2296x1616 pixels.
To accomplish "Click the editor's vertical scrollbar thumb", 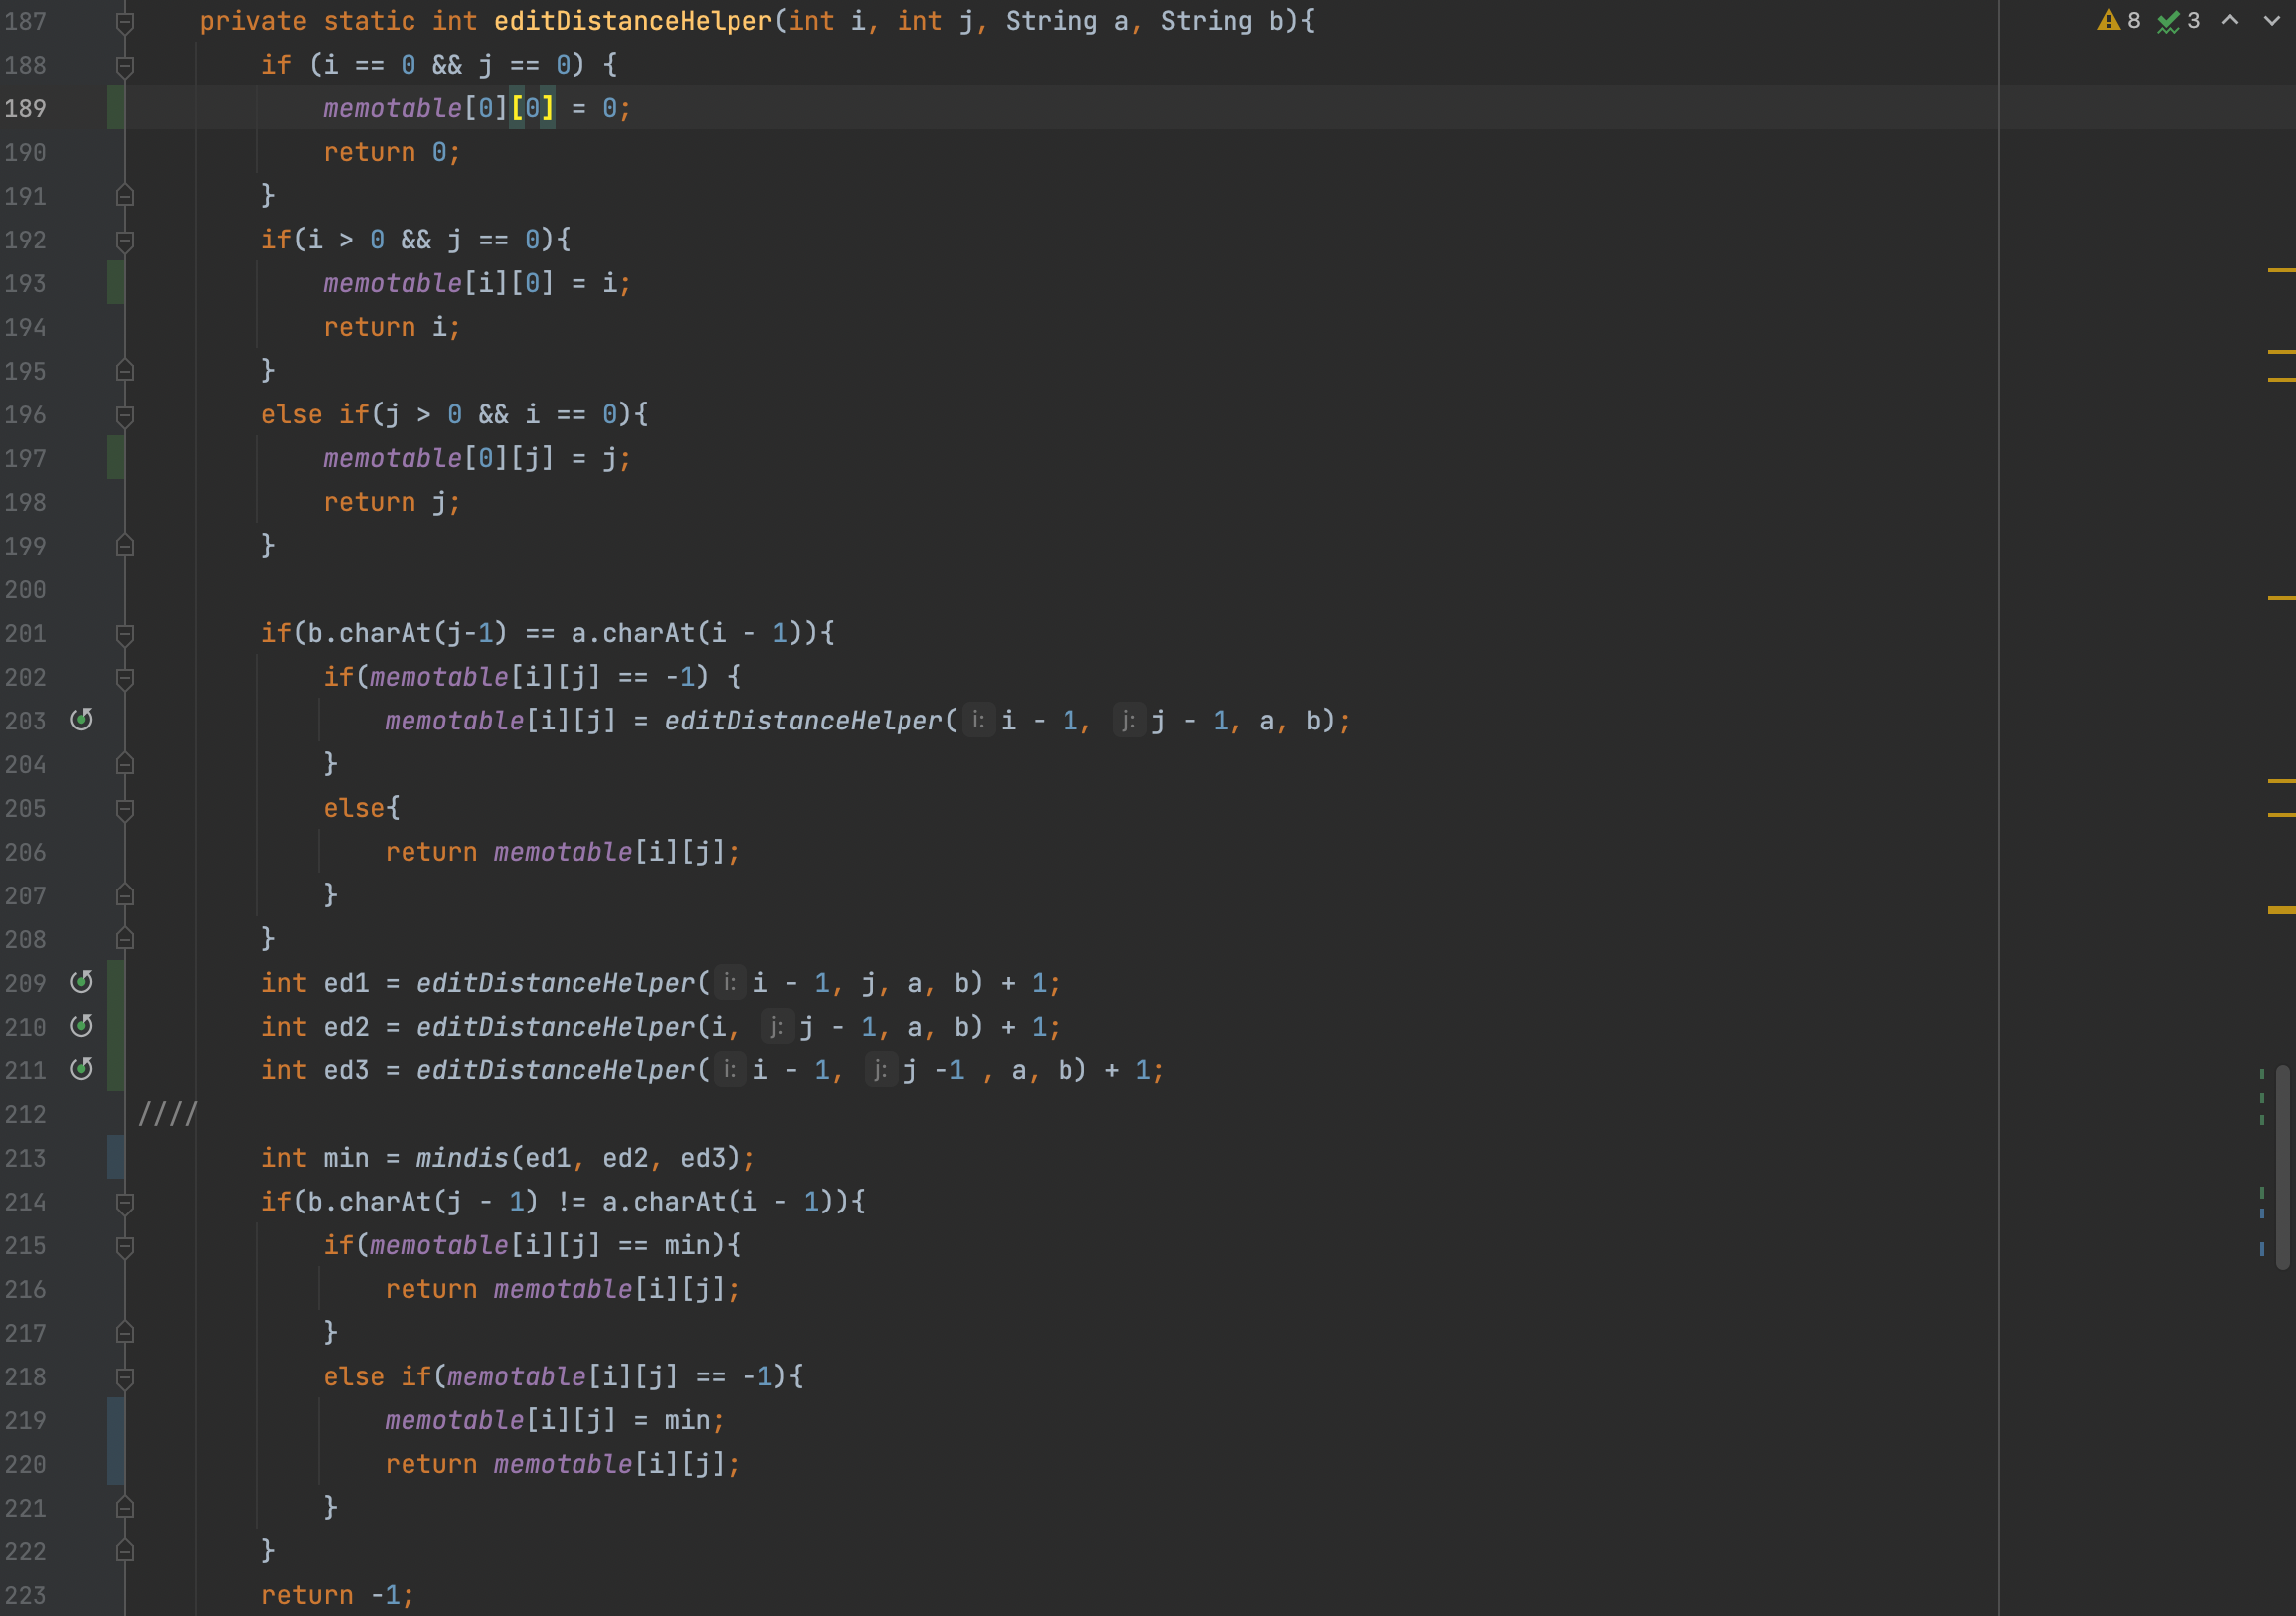I will tap(2283, 1165).
